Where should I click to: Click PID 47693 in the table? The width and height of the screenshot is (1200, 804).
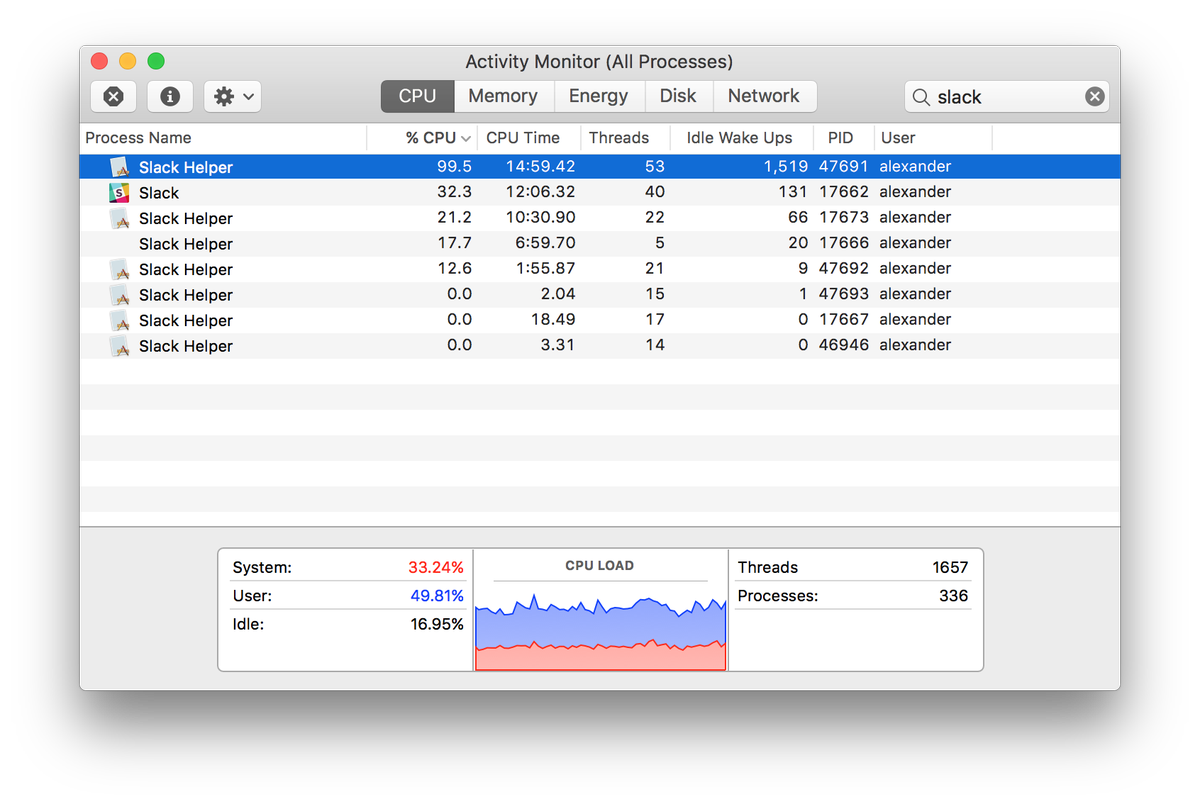click(x=843, y=294)
